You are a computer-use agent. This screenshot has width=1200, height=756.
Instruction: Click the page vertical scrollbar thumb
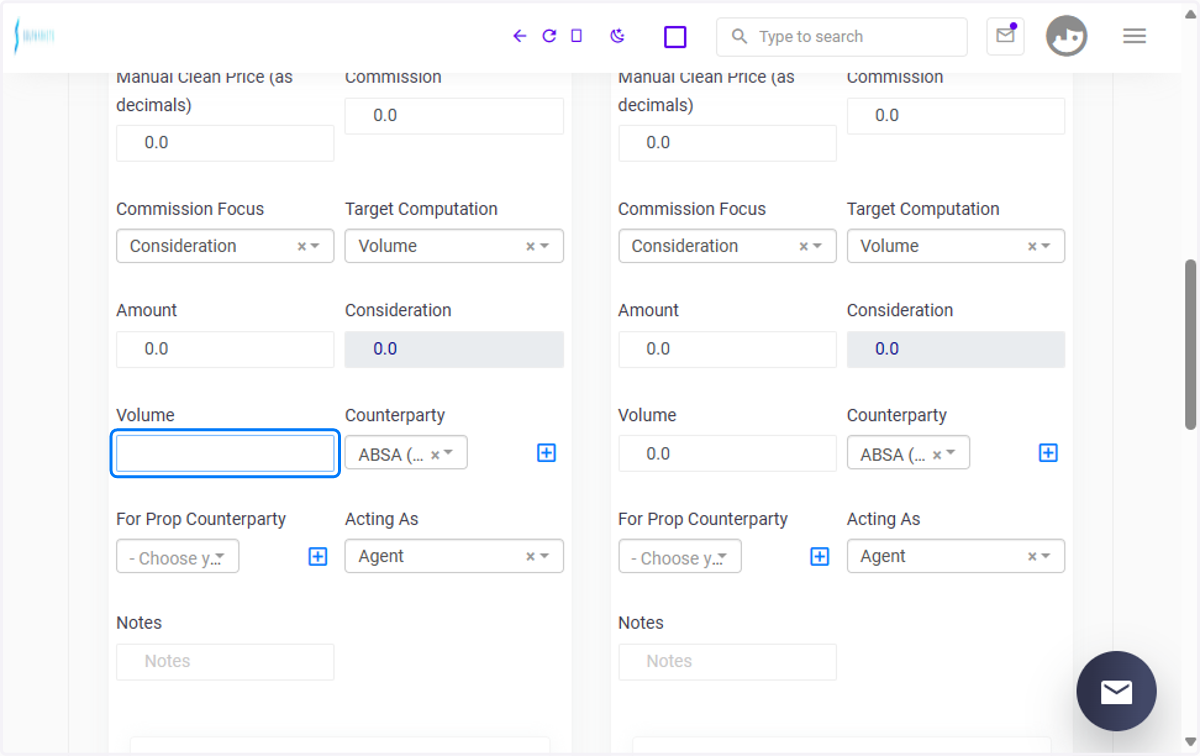pos(1190,345)
